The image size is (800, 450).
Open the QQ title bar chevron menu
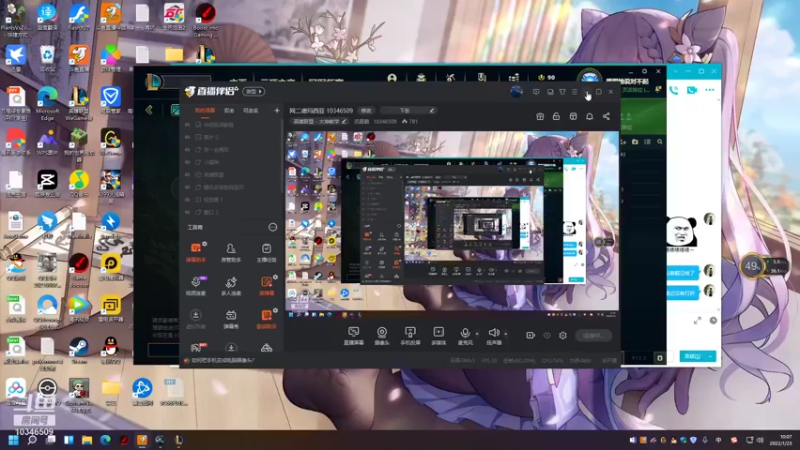tap(674, 71)
